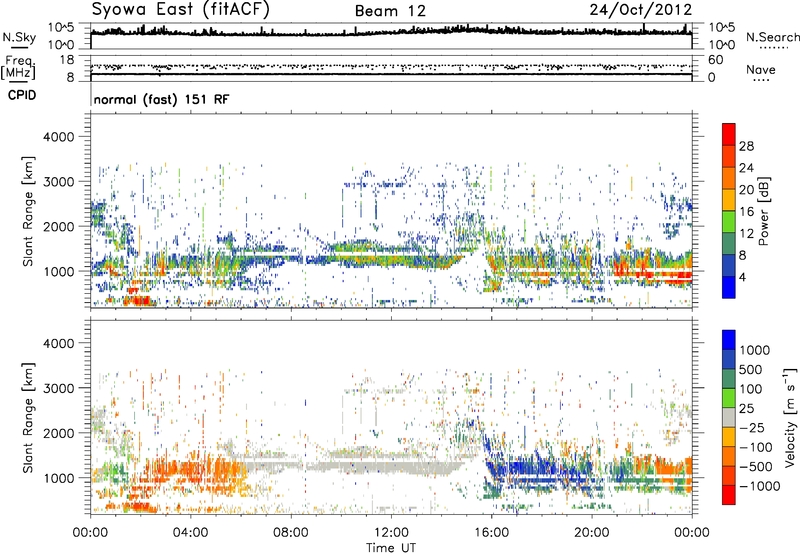800x554 pixels.
Task: Click the '12:00' time axis label
Action: (391, 533)
